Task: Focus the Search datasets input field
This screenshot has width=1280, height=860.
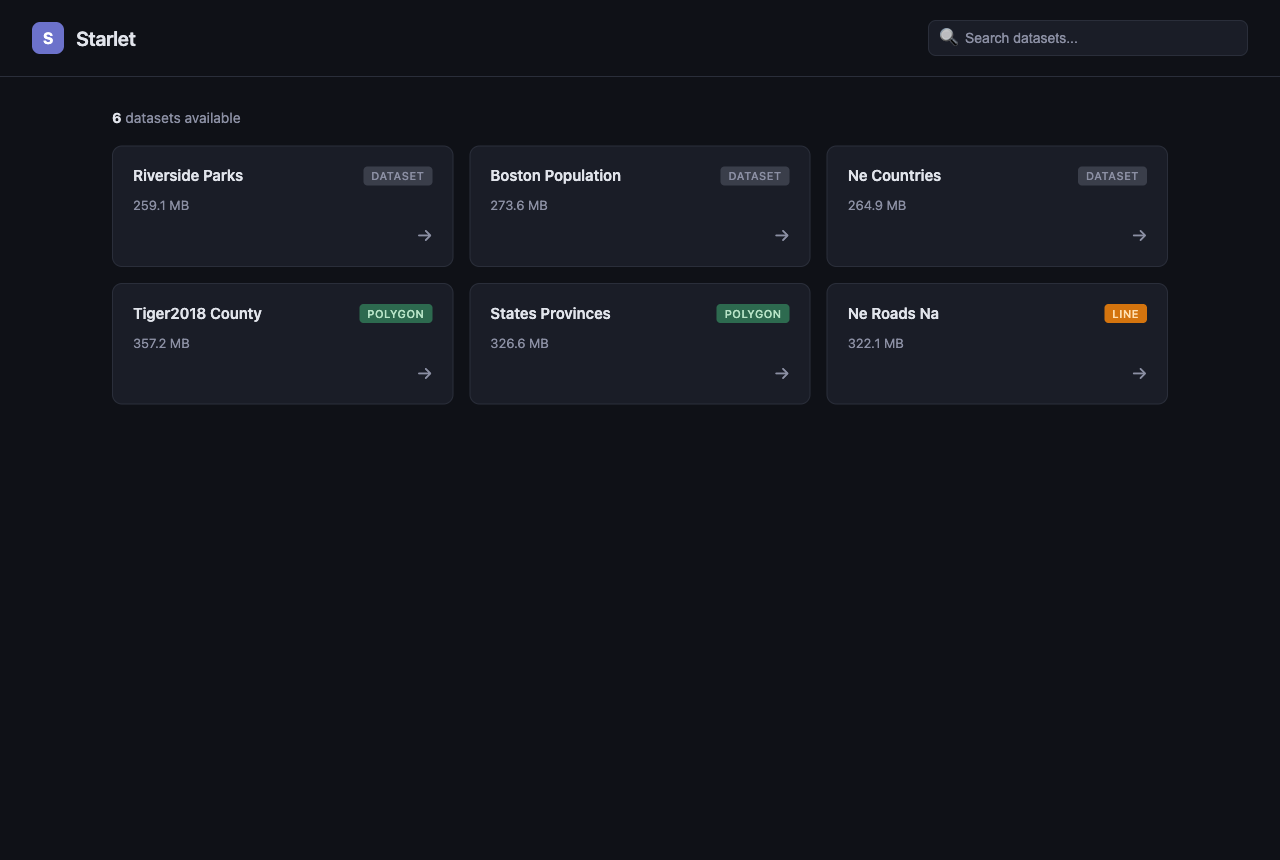Action: (1088, 38)
